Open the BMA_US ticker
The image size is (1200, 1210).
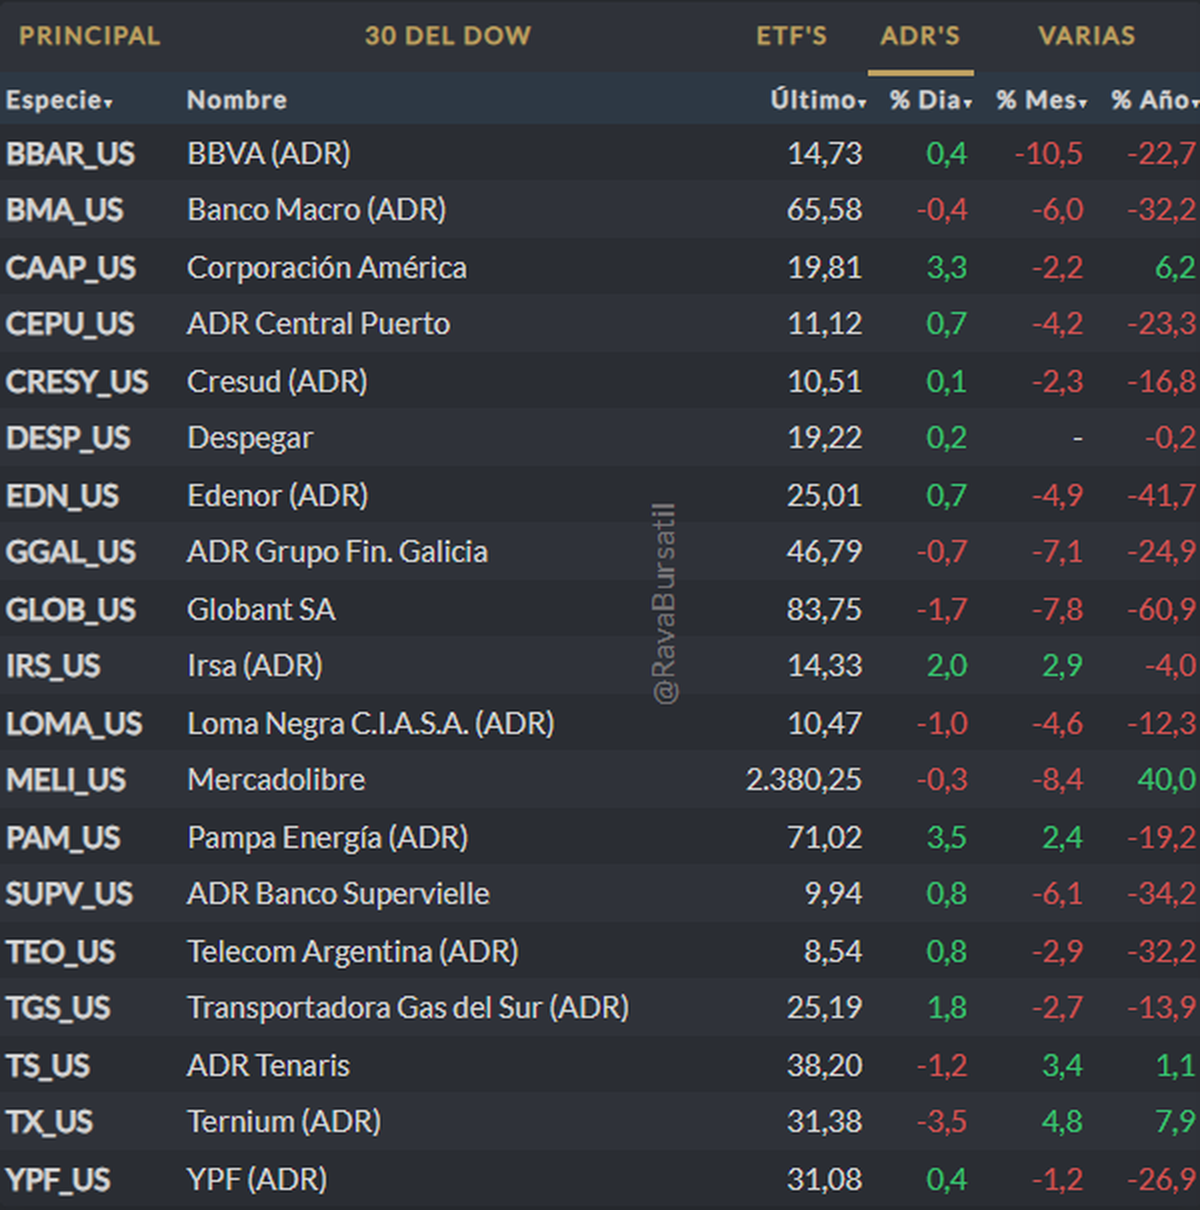[x=64, y=210]
